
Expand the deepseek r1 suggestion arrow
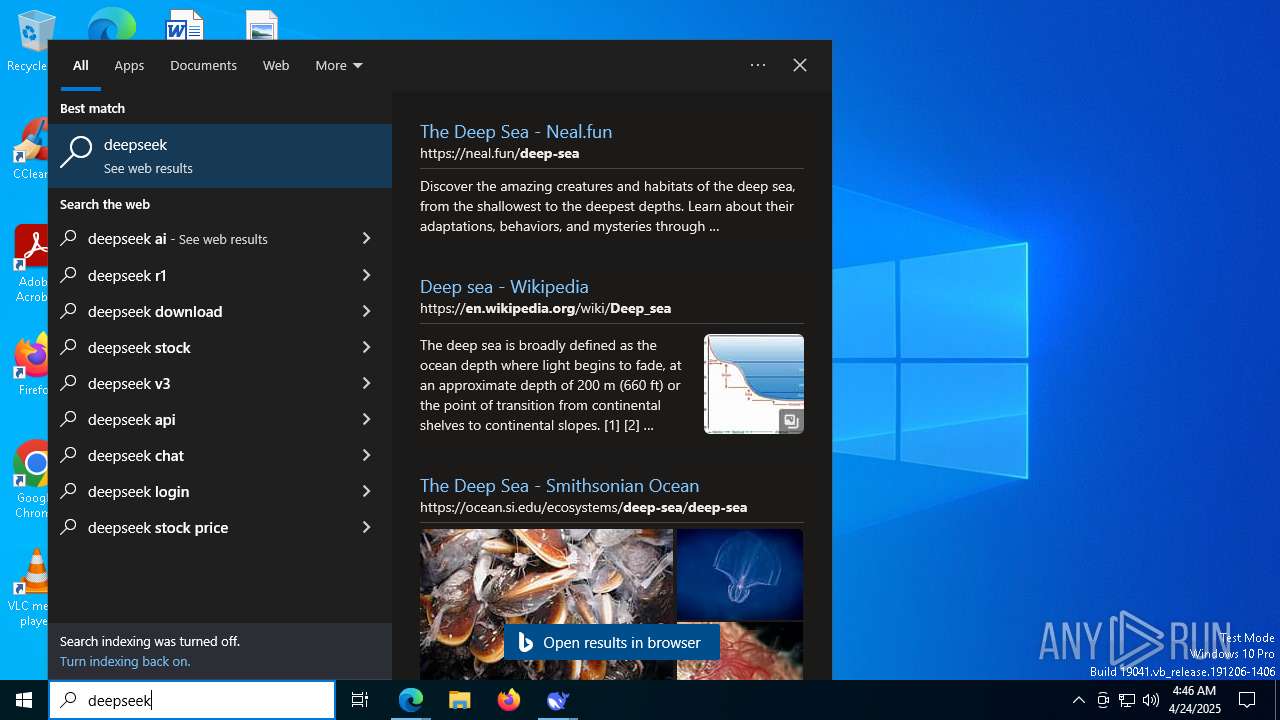(x=366, y=275)
